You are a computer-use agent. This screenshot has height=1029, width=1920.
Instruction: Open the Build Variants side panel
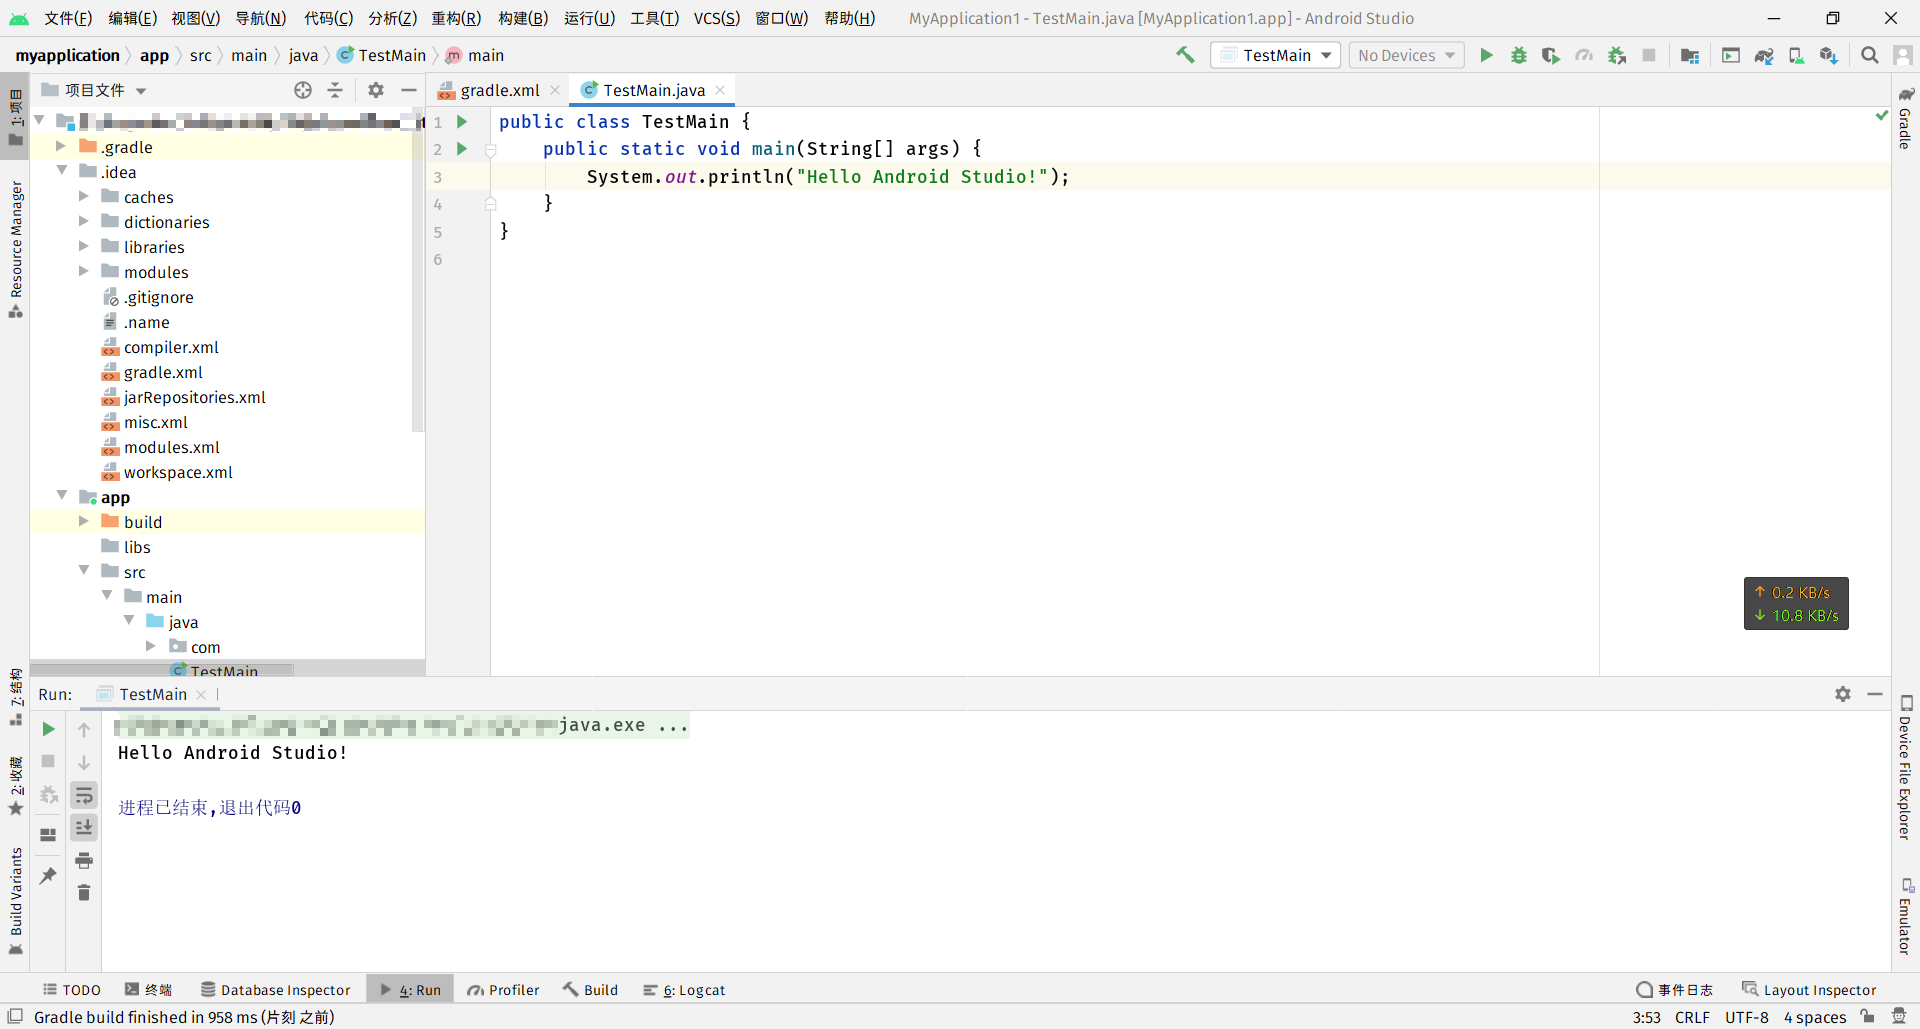[x=16, y=900]
